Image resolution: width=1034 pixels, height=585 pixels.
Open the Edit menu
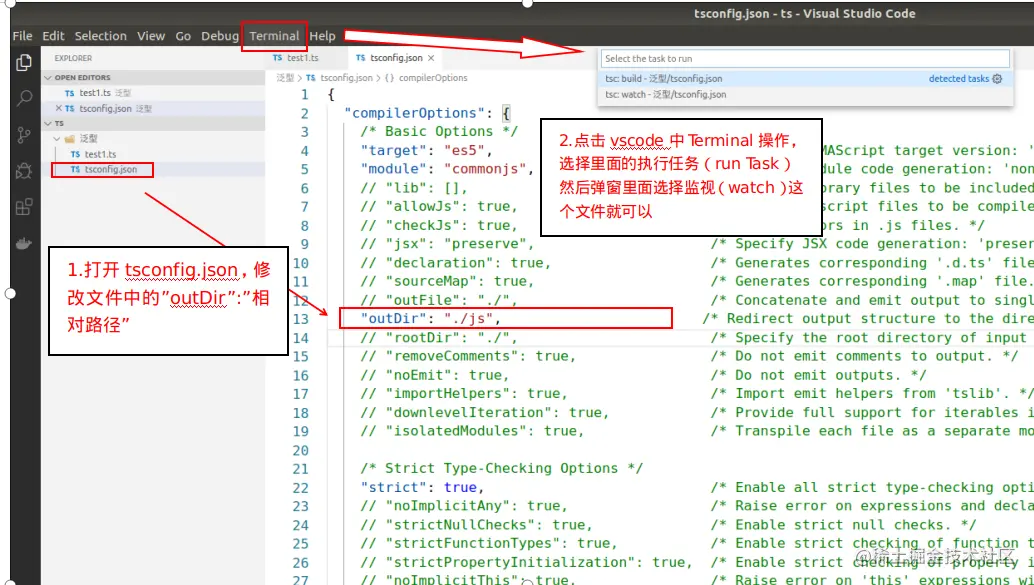[53, 36]
